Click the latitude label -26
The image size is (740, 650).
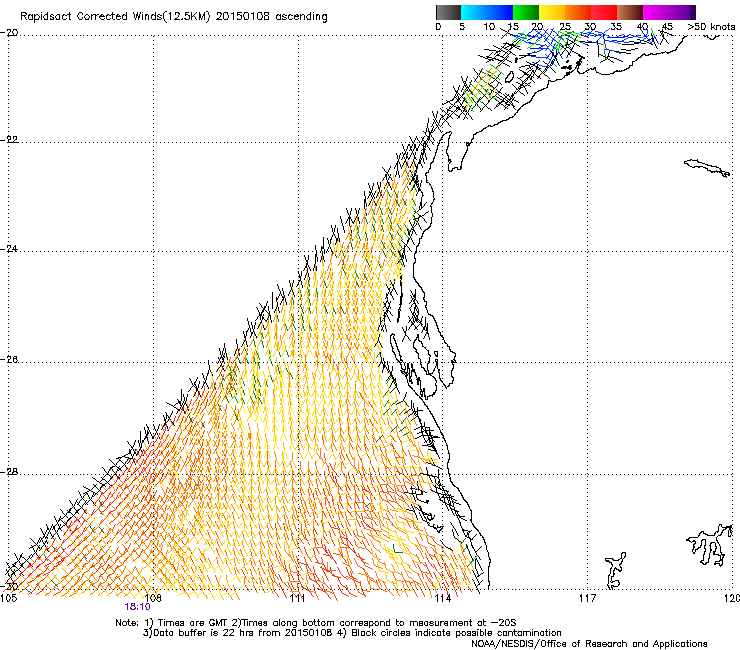9,360
